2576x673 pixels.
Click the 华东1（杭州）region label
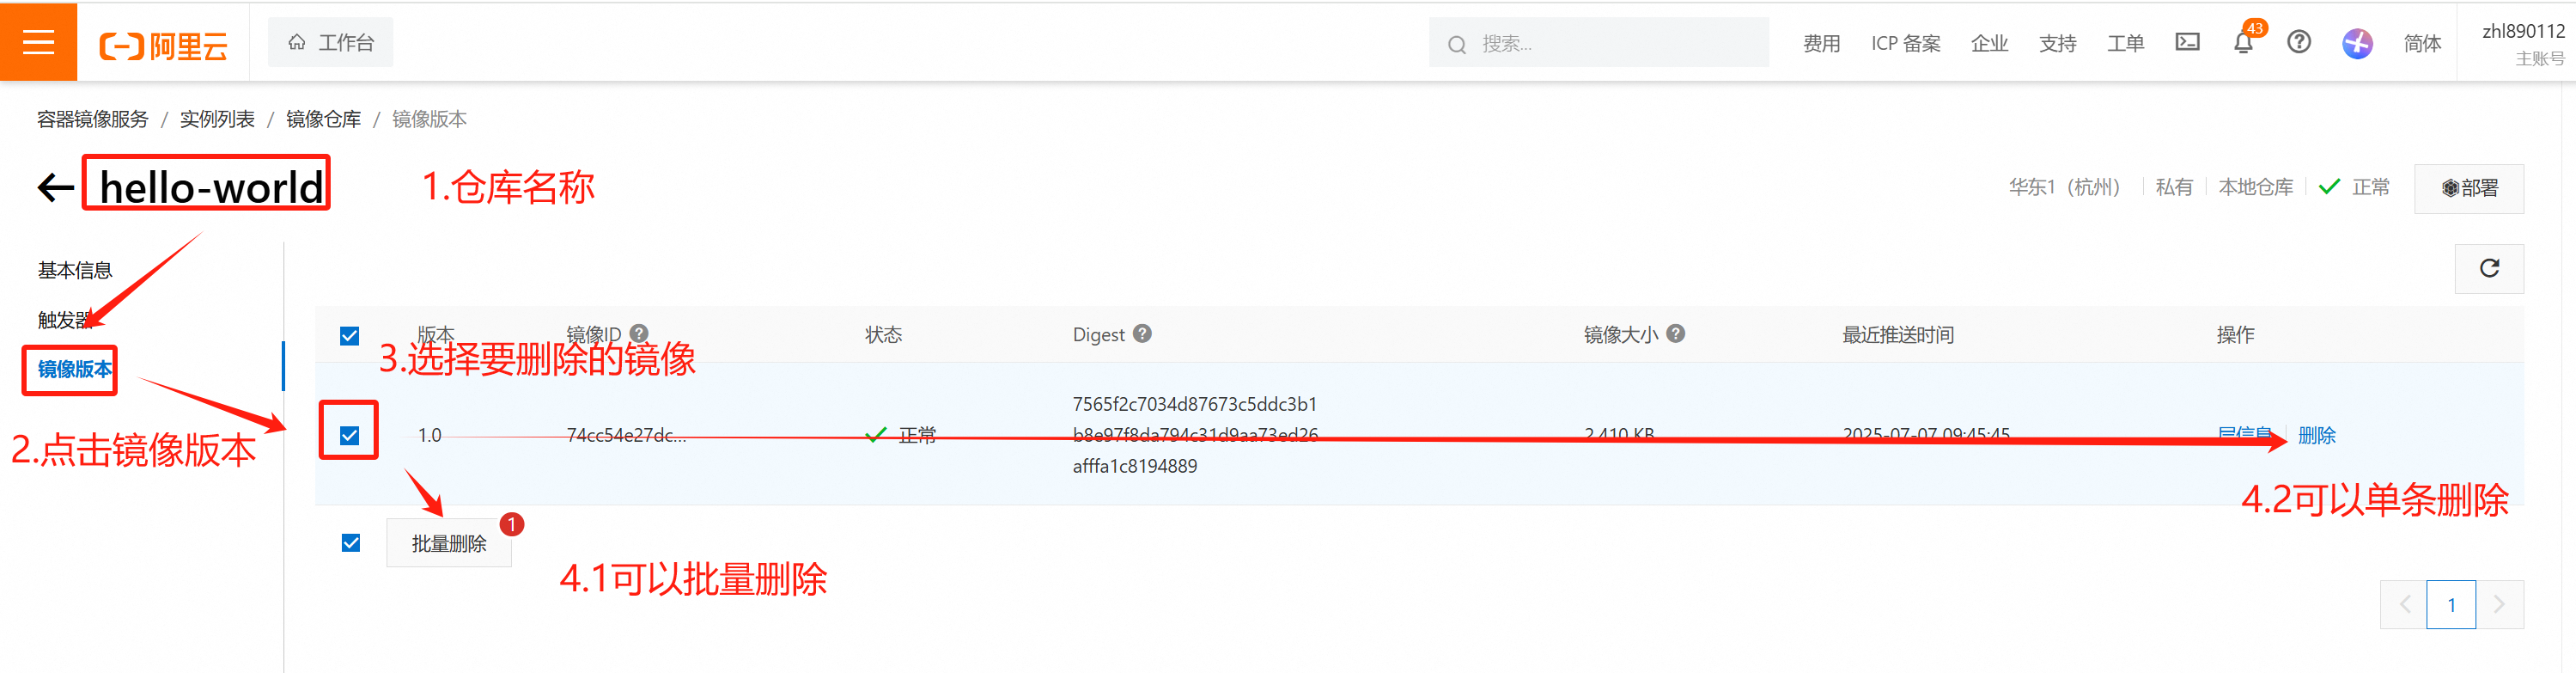pos(2064,187)
